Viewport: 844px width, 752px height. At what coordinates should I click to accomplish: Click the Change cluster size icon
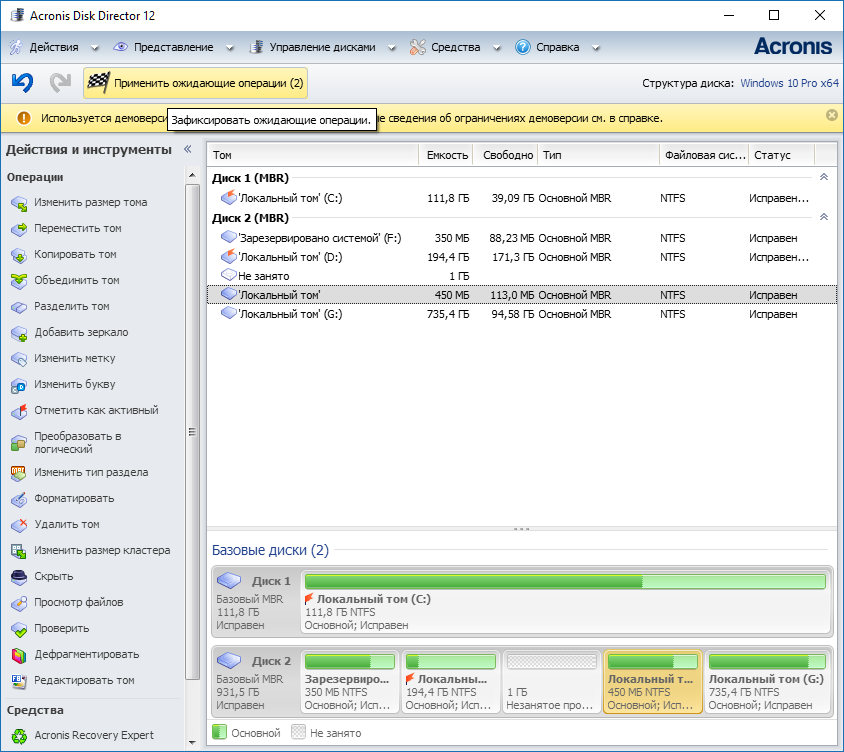pyautogui.click(x=19, y=551)
